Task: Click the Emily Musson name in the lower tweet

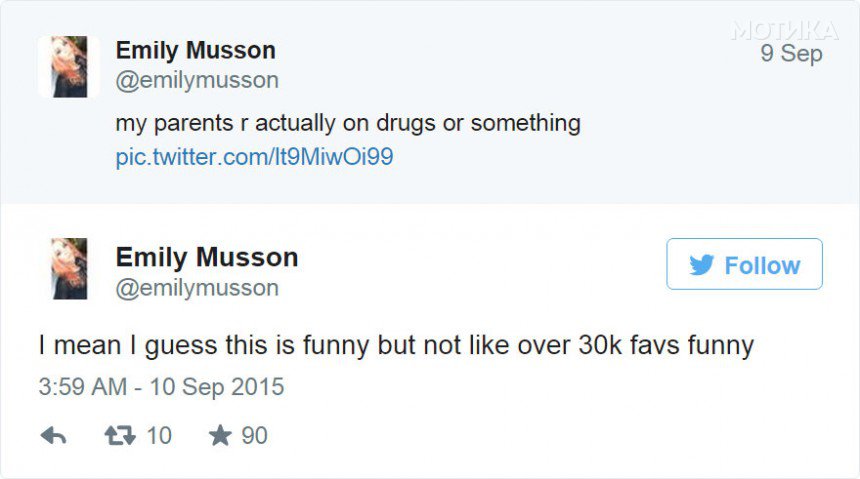Action: click(207, 257)
